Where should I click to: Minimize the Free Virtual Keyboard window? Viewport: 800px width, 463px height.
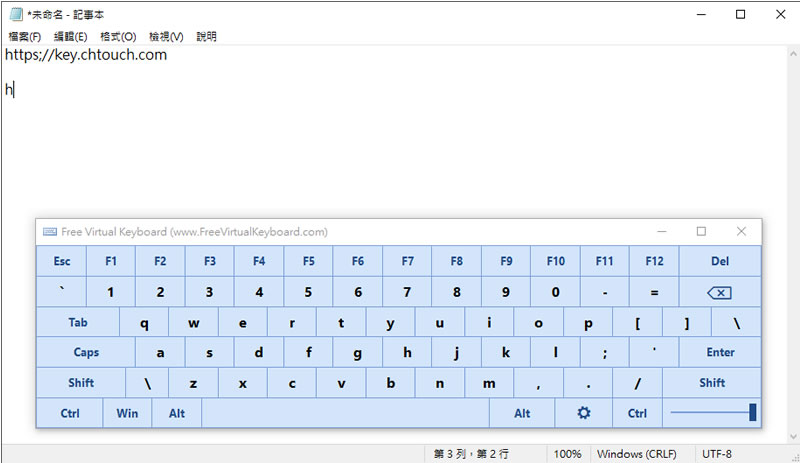coord(662,231)
